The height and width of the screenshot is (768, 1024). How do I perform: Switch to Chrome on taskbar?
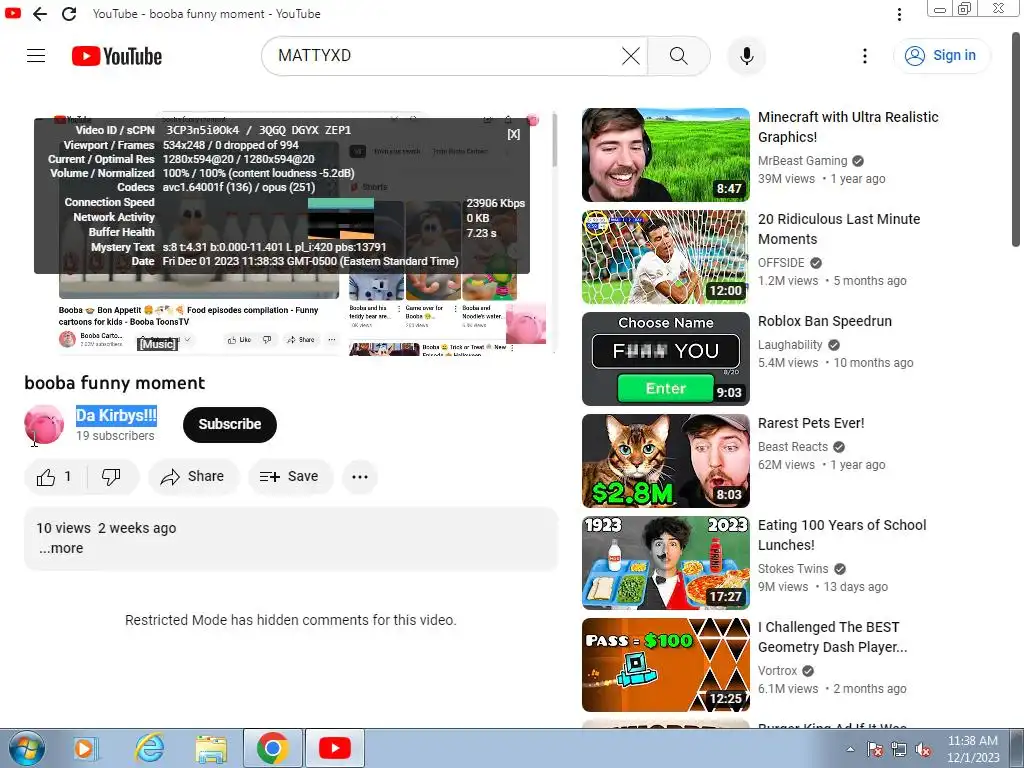pyautogui.click(x=273, y=748)
